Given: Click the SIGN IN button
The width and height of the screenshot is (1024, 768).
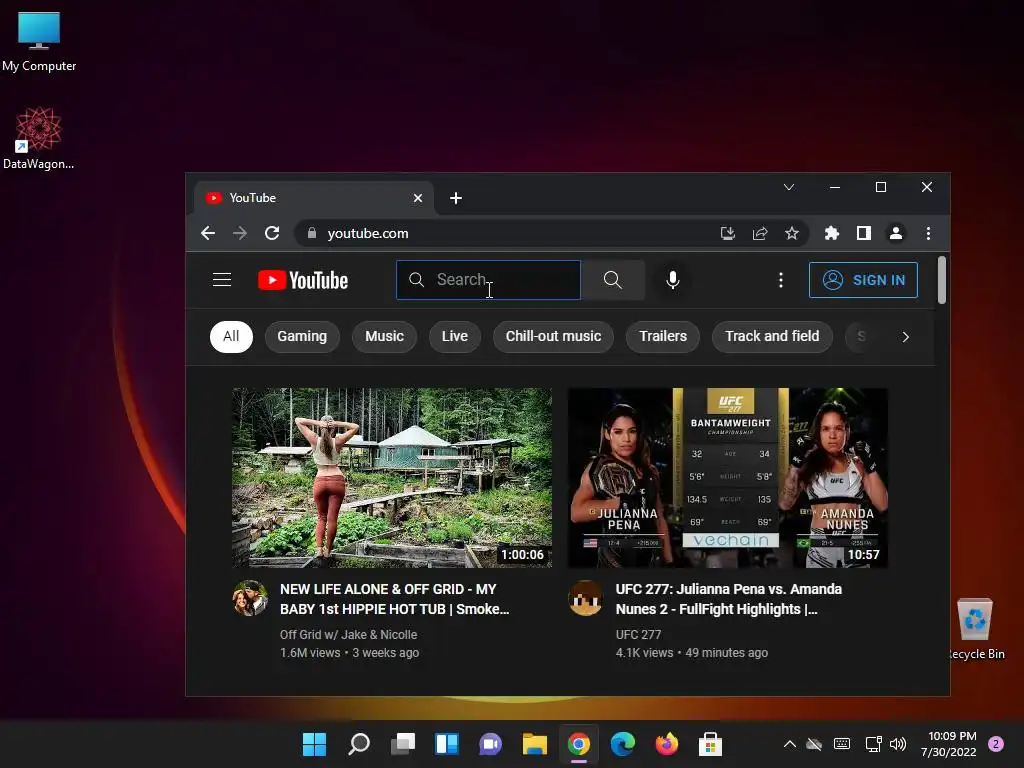Looking at the screenshot, I should (863, 280).
